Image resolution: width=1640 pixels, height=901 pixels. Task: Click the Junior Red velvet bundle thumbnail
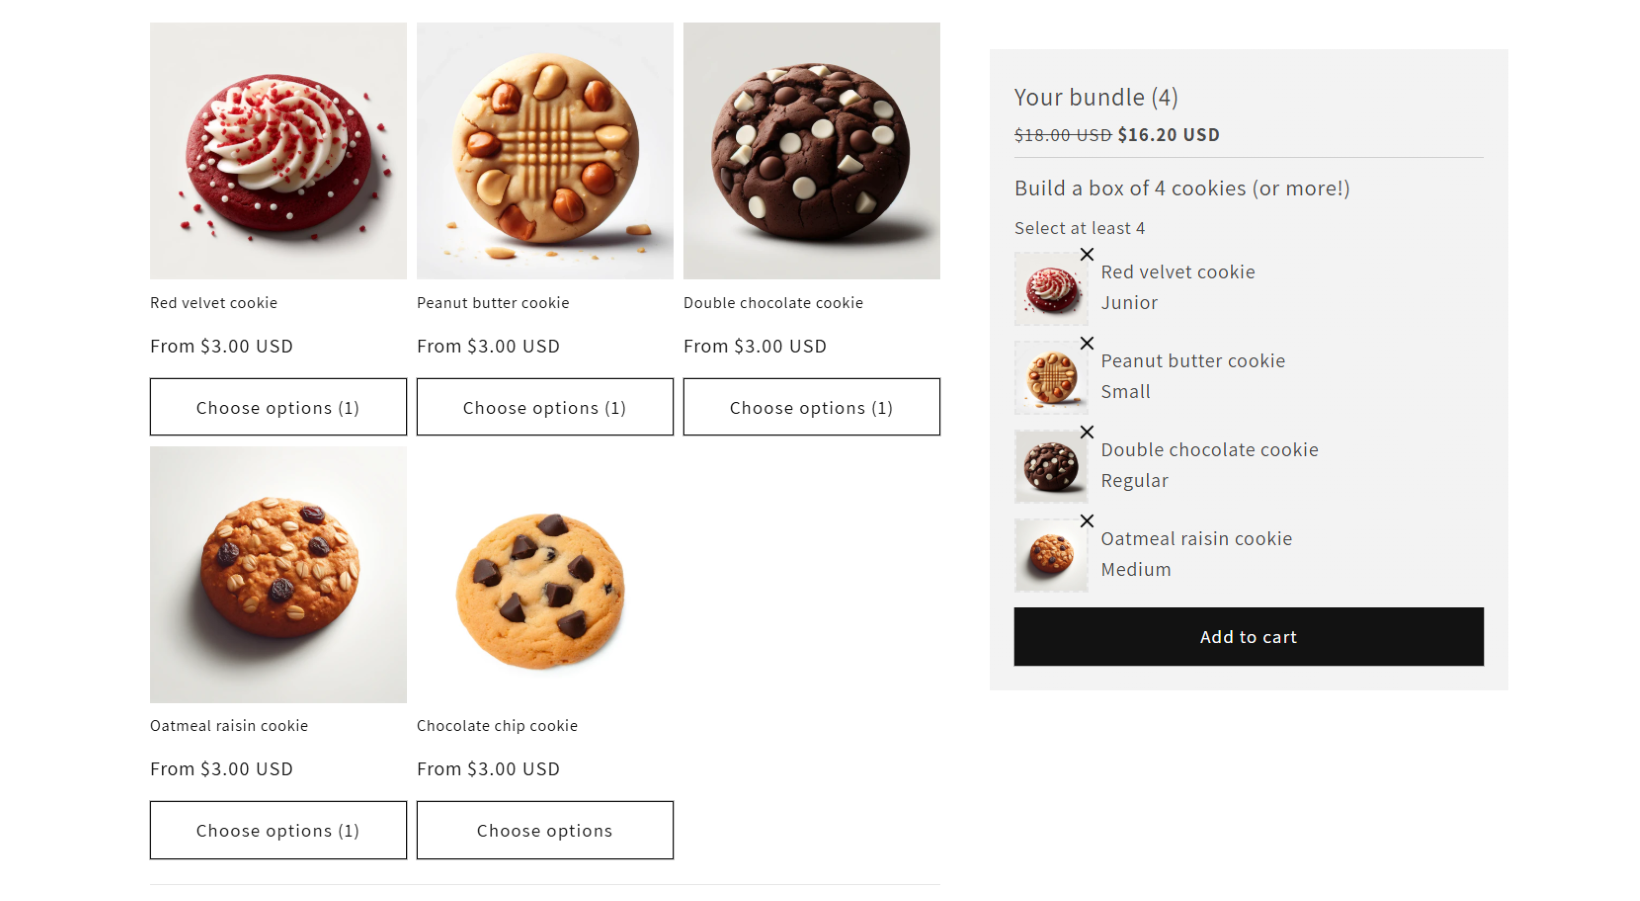1051,288
